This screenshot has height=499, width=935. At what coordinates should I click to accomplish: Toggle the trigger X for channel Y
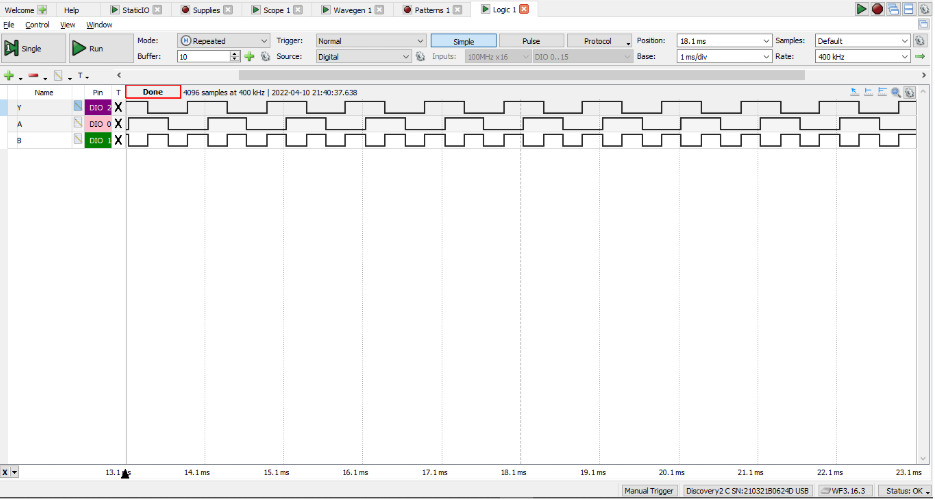tap(118, 107)
